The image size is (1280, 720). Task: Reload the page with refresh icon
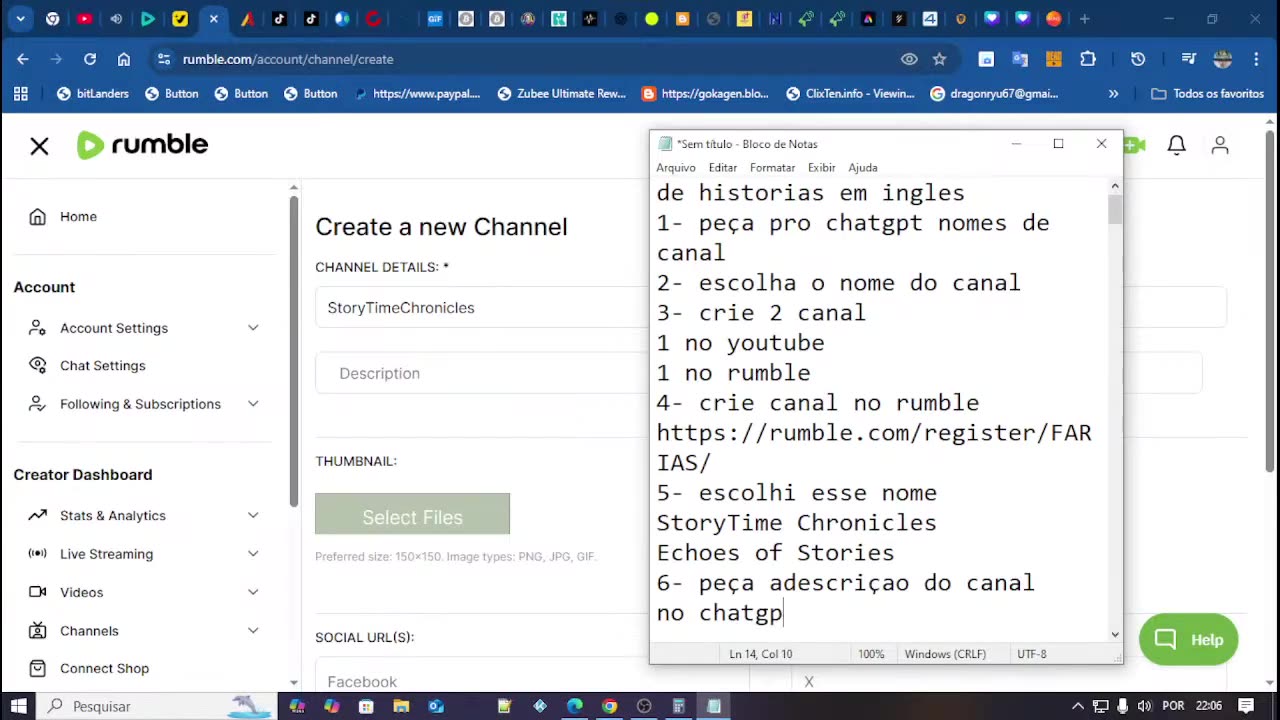point(90,59)
